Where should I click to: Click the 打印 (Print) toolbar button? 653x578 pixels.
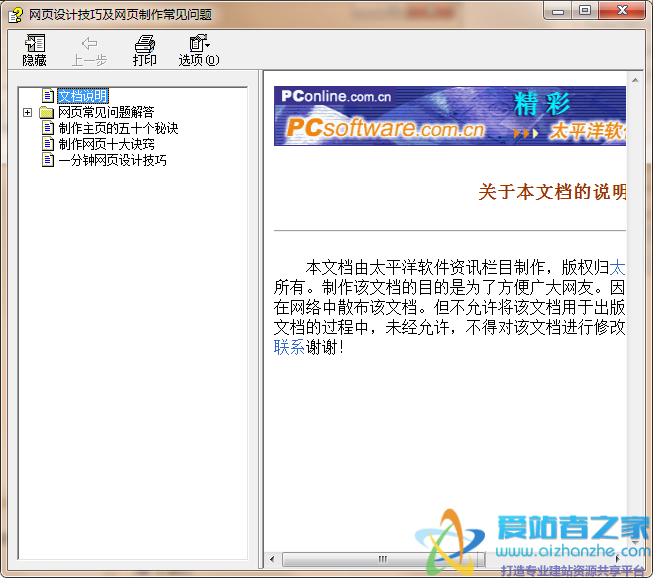click(x=145, y=50)
